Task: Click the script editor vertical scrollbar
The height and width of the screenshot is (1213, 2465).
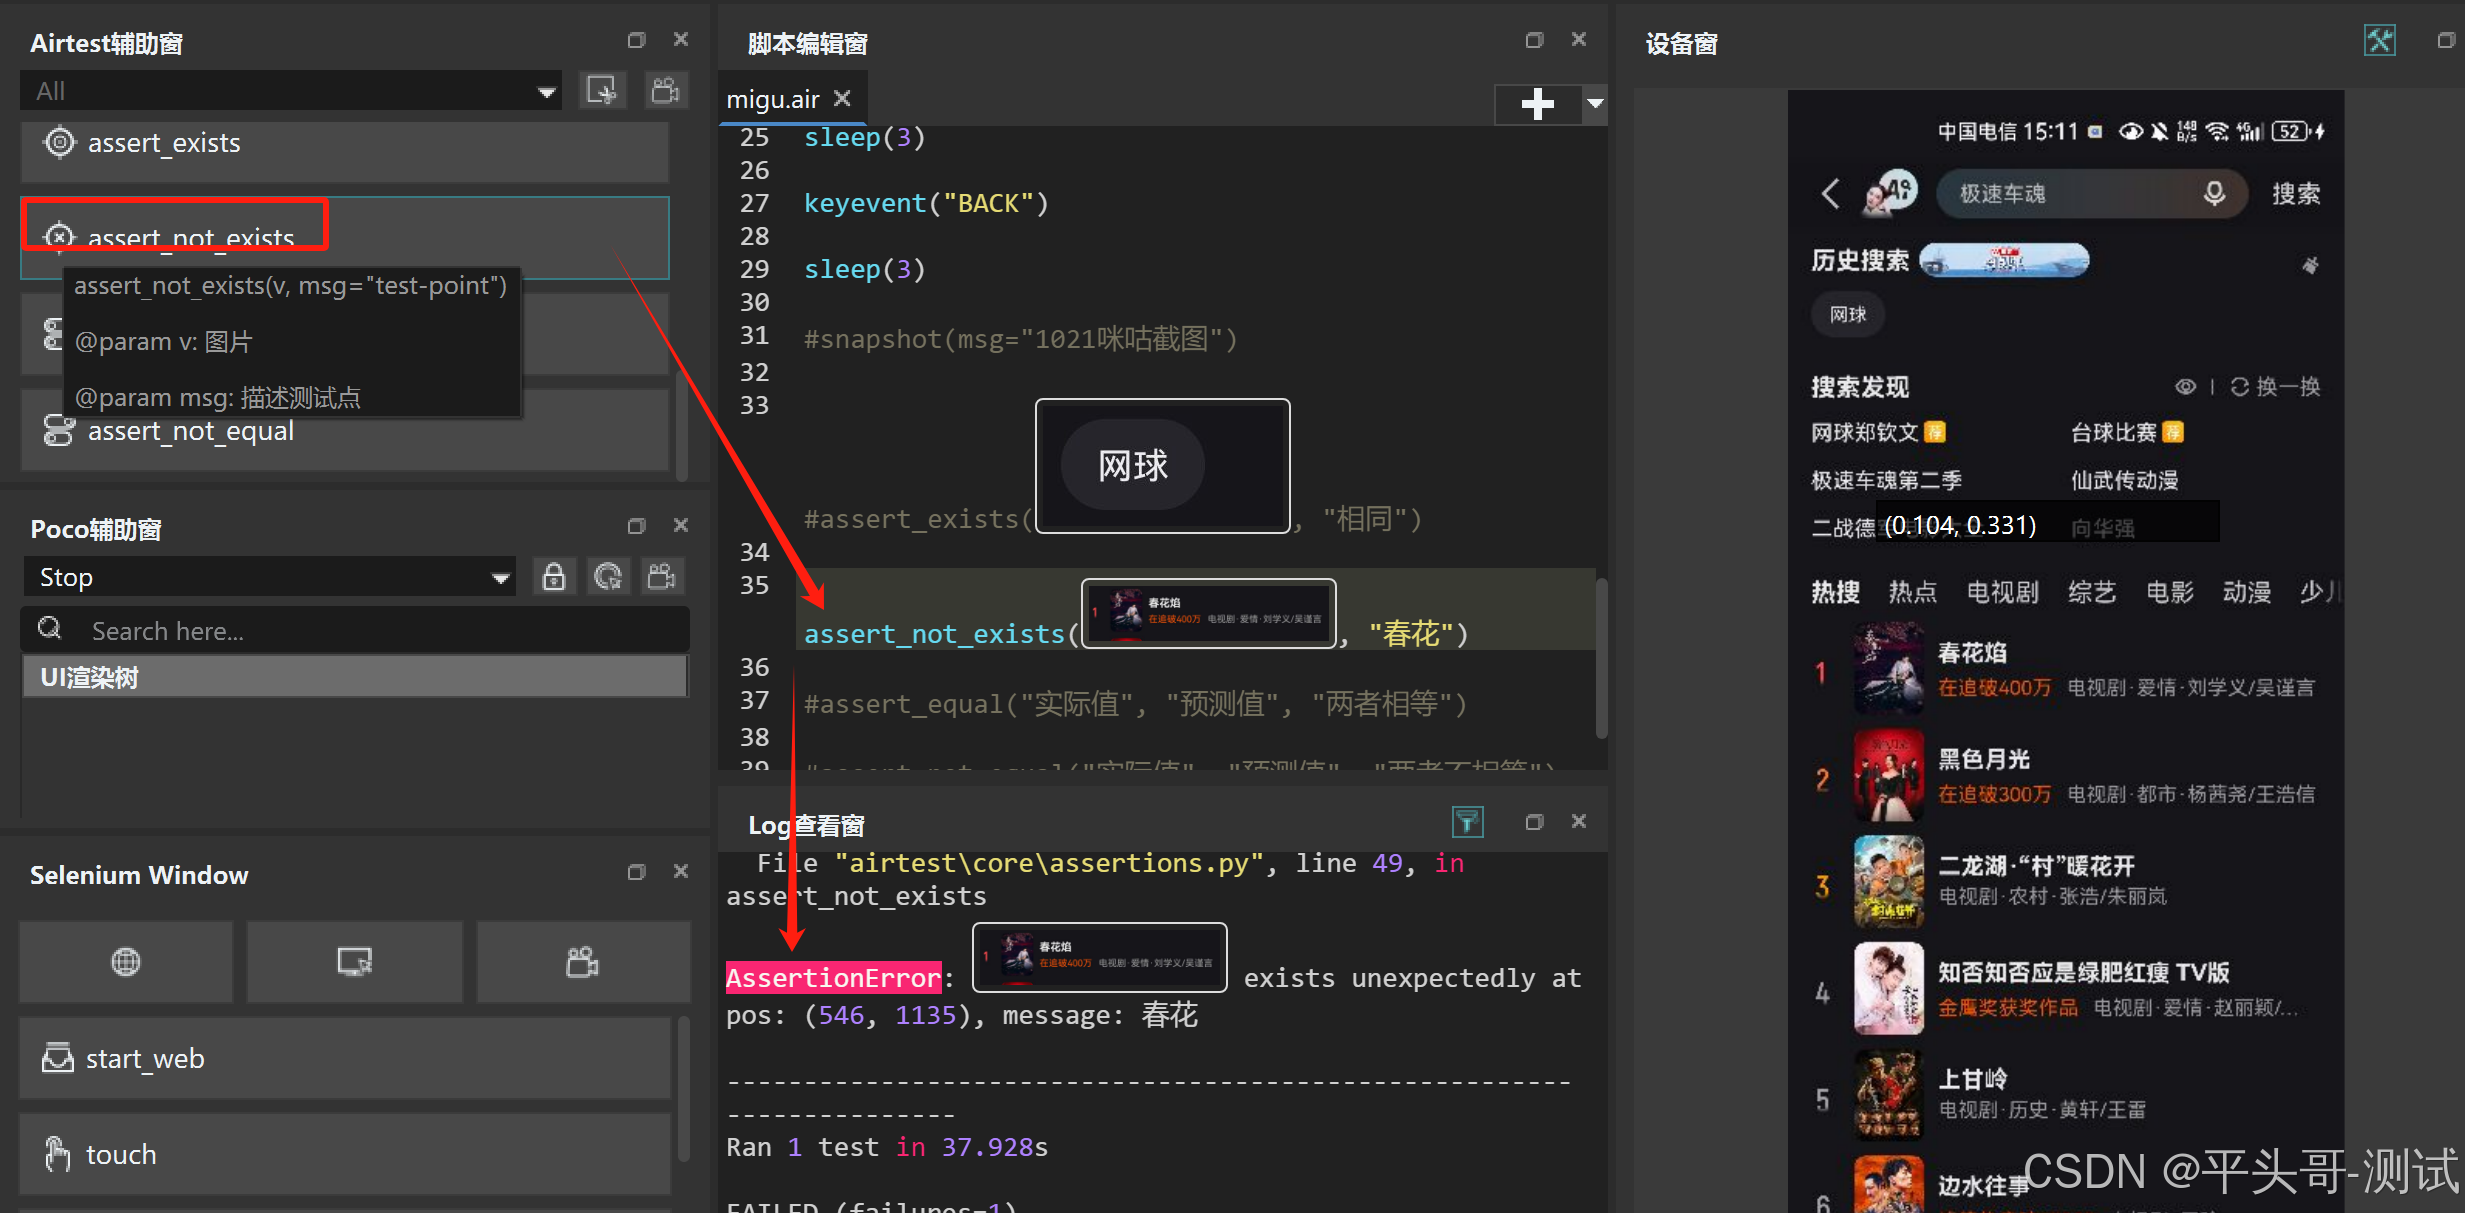Action: point(1601,660)
